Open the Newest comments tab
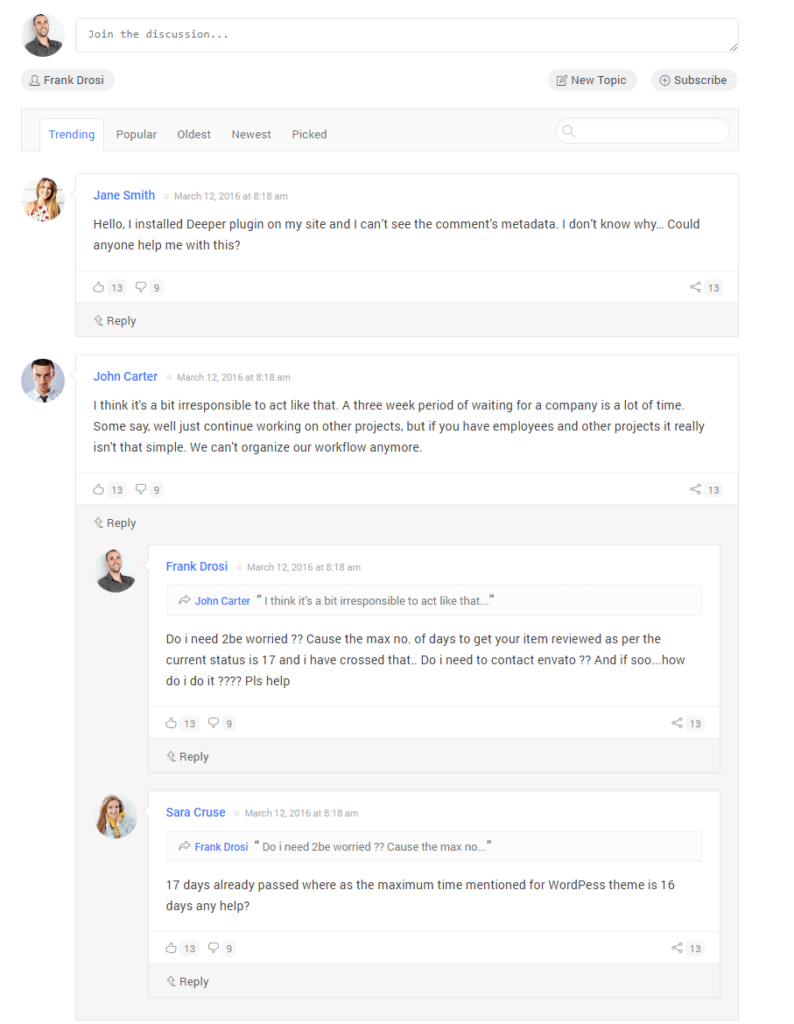Image resolution: width=794 pixels, height=1024 pixels. pos(251,133)
